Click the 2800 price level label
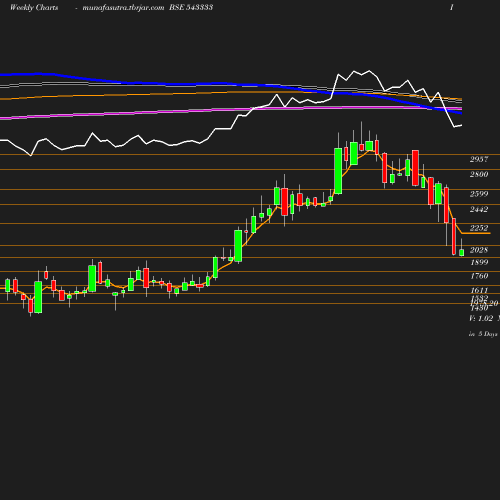 point(479,174)
